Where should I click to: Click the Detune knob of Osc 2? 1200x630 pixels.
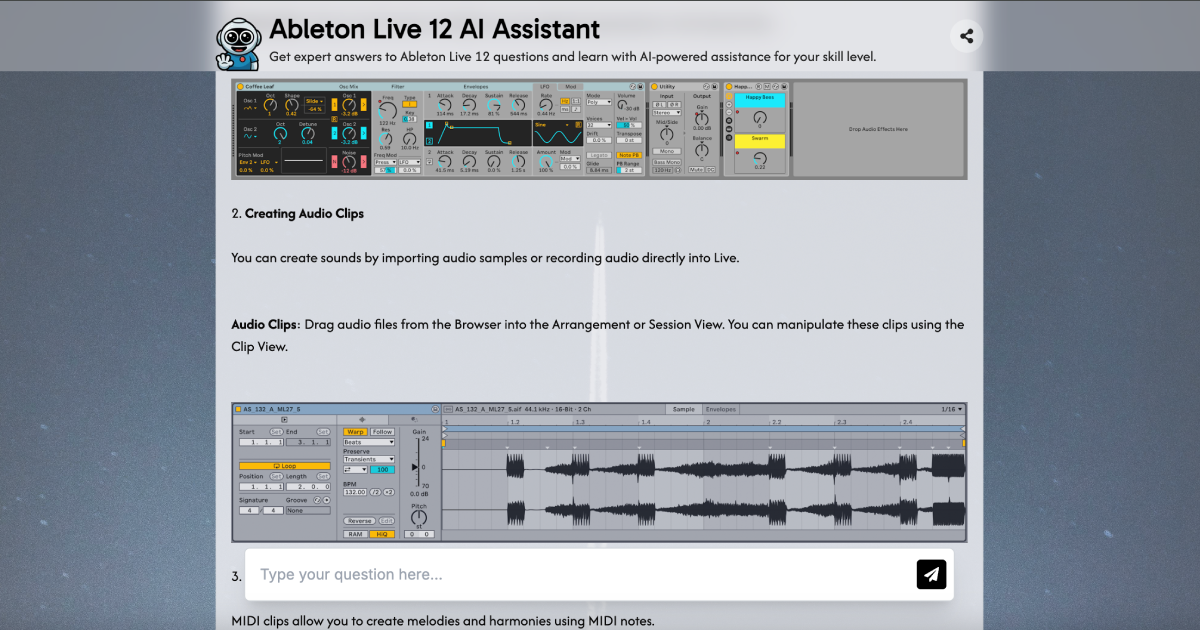click(x=308, y=133)
